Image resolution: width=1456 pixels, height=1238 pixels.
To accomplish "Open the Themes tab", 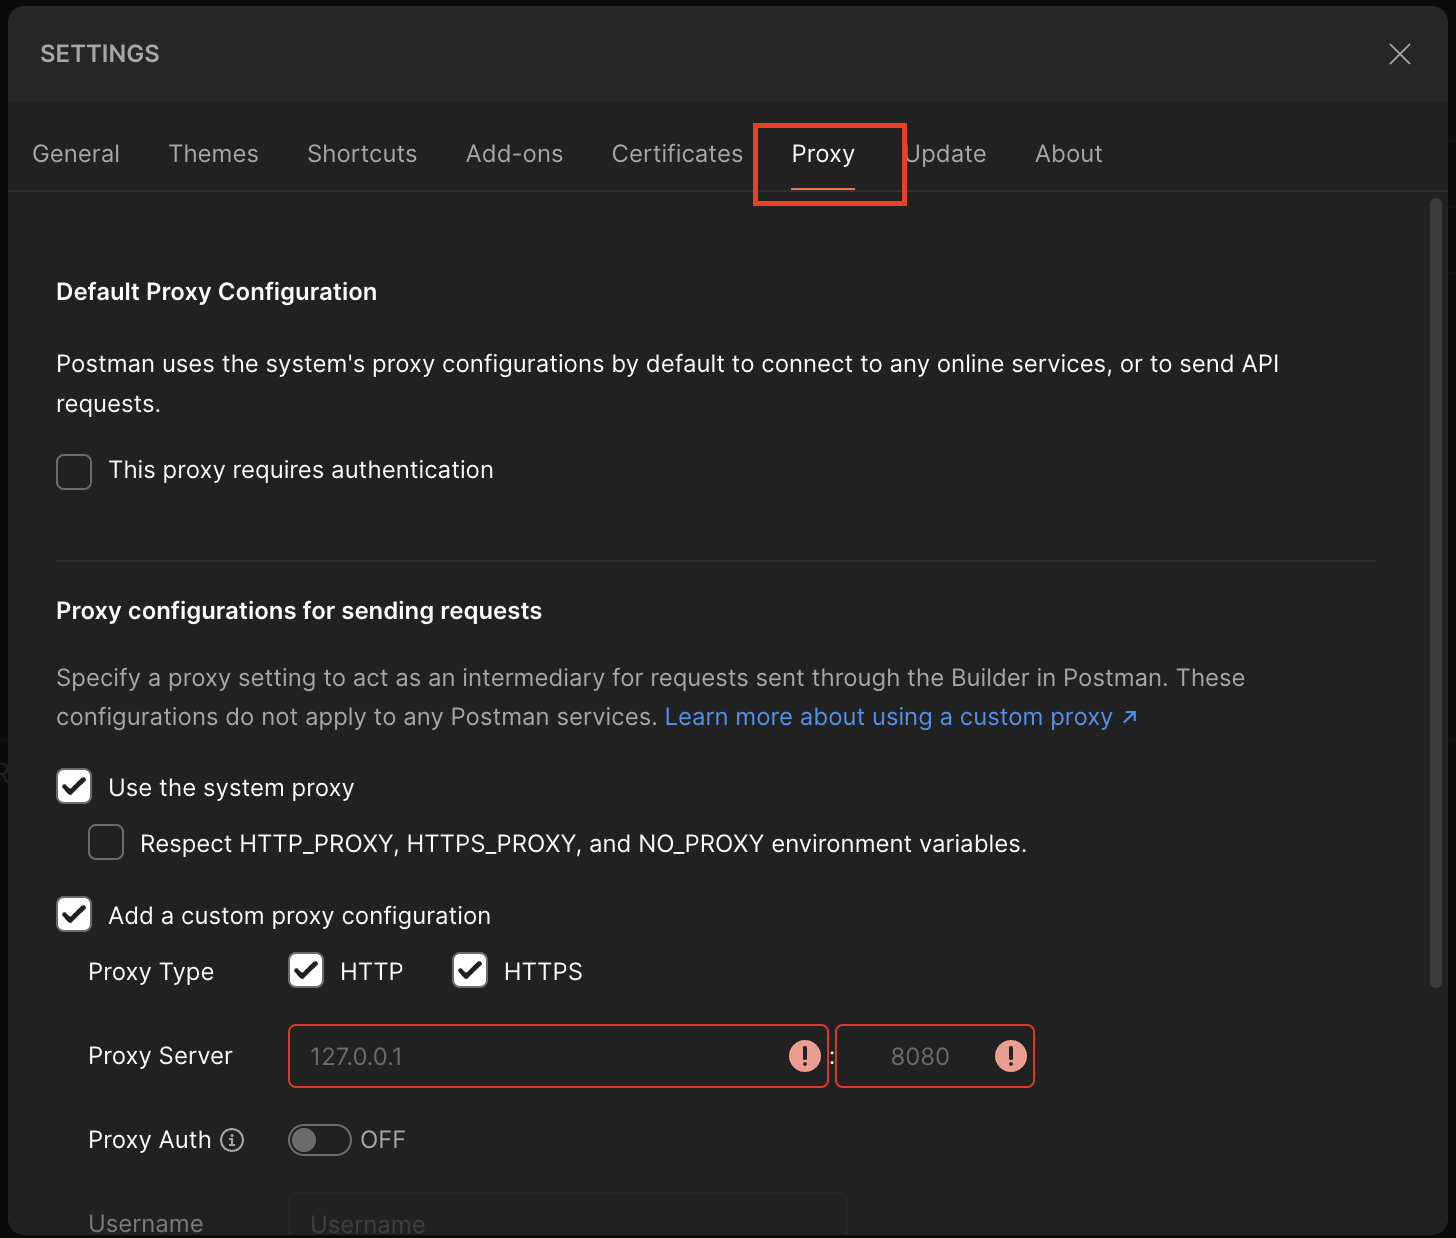I will pyautogui.click(x=213, y=153).
